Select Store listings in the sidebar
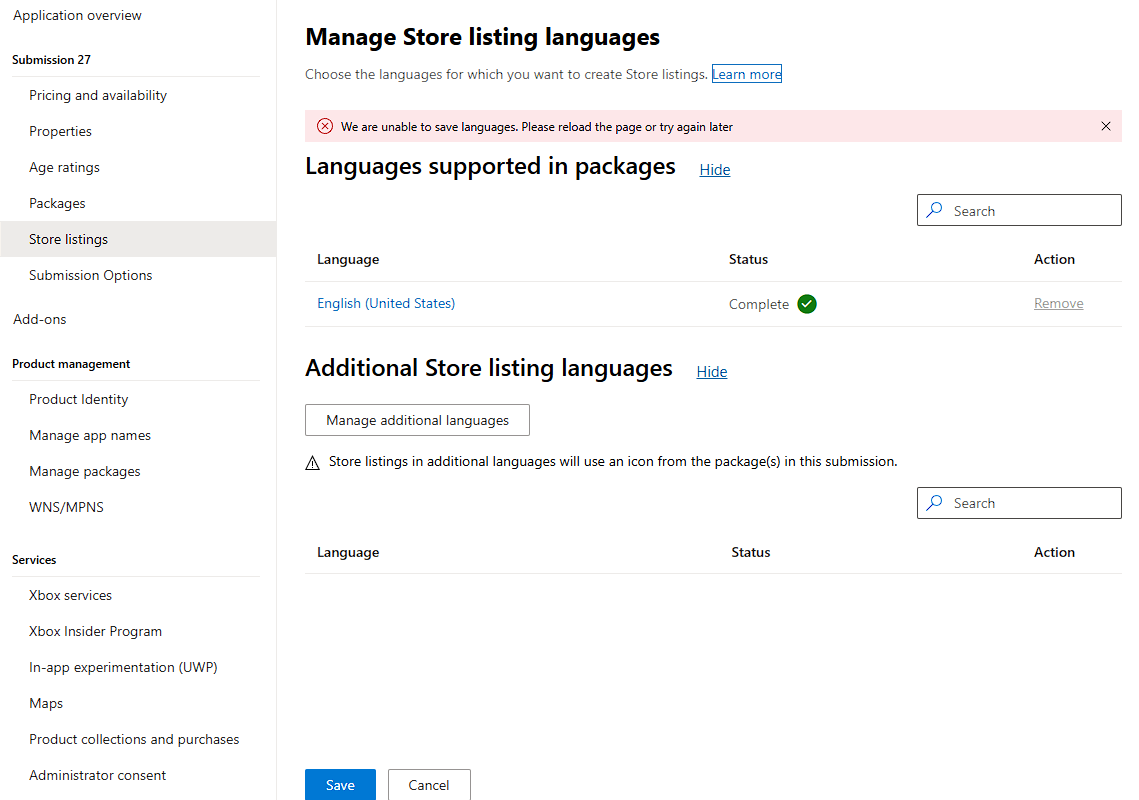Image resolution: width=1139 pixels, height=800 pixels. pyautogui.click(x=138, y=239)
